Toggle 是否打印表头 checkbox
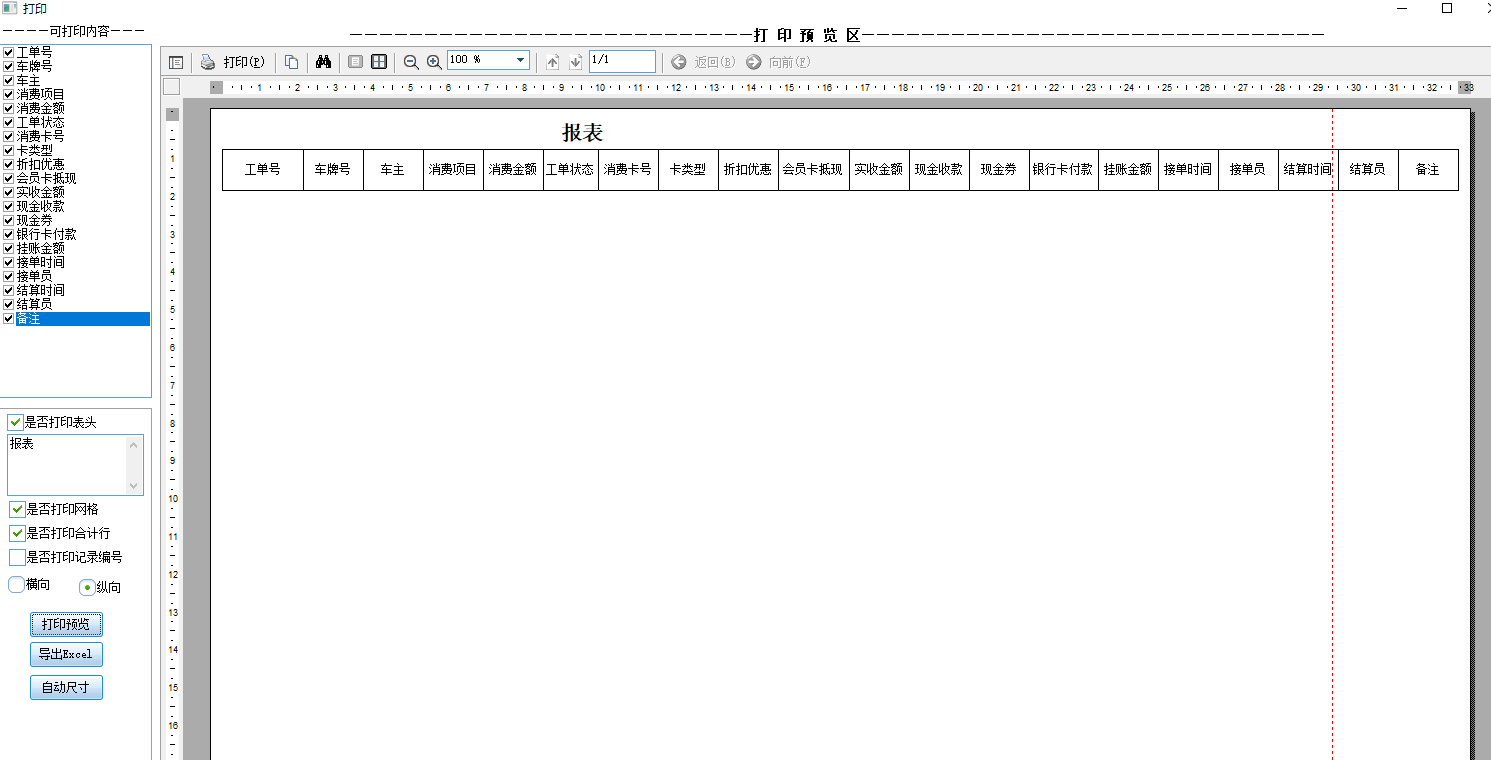The width and height of the screenshot is (1491, 760). (x=16, y=423)
